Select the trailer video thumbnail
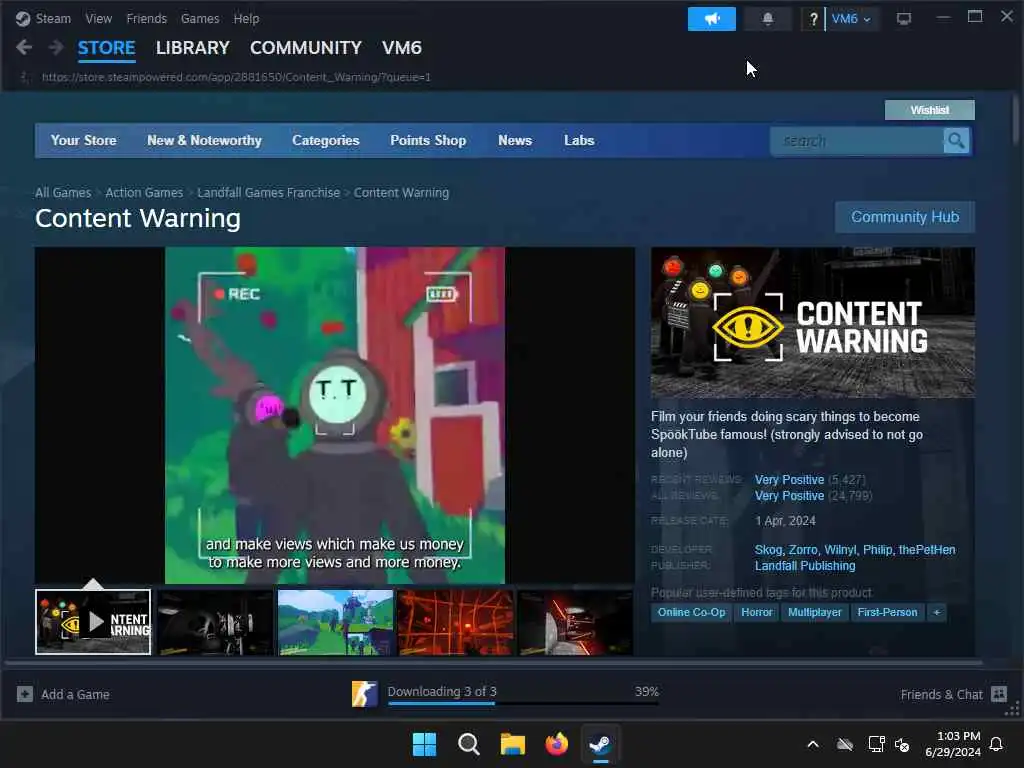 (x=93, y=622)
